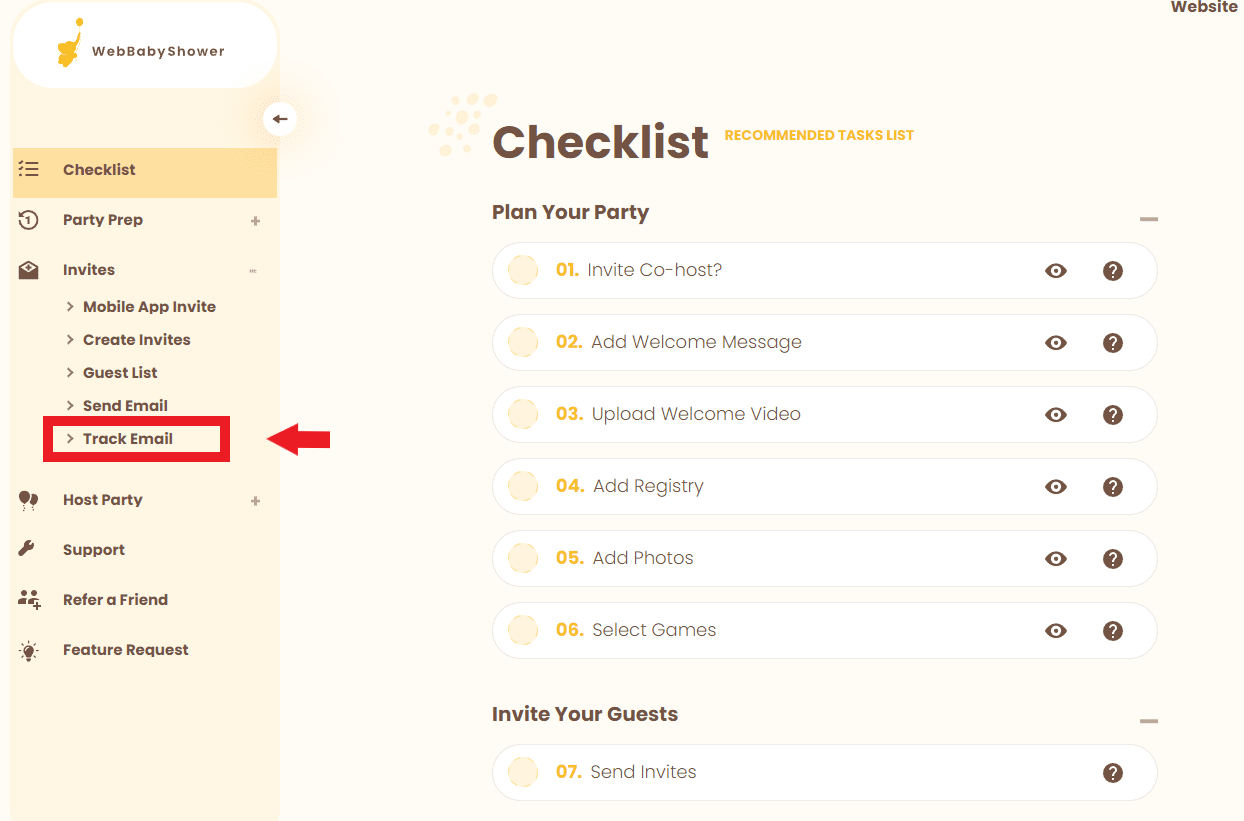Expand the Host Party sidebar section
Image resolution: width=1244 pixels, height=821 pixels.
pyautogui.click(x=255, y=500)
